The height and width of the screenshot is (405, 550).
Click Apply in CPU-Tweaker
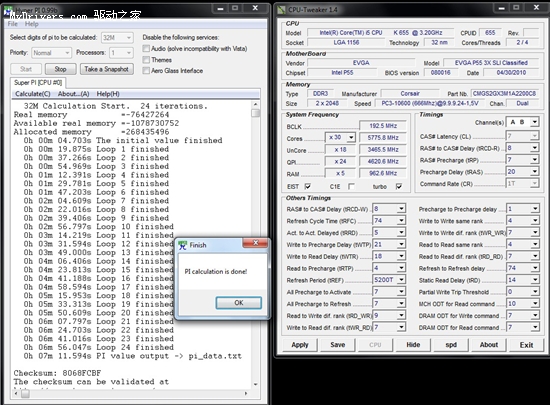300,345
